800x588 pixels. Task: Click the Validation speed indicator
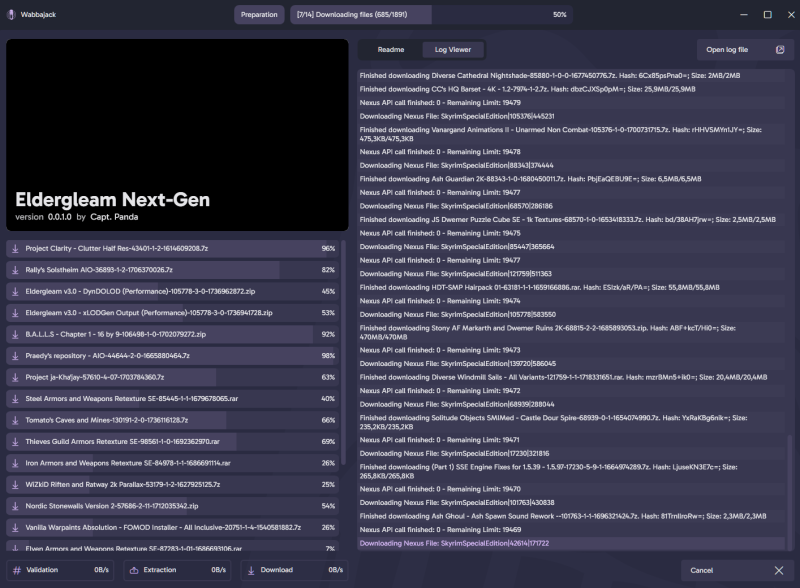pyautogui.click(x=60, y=570)
